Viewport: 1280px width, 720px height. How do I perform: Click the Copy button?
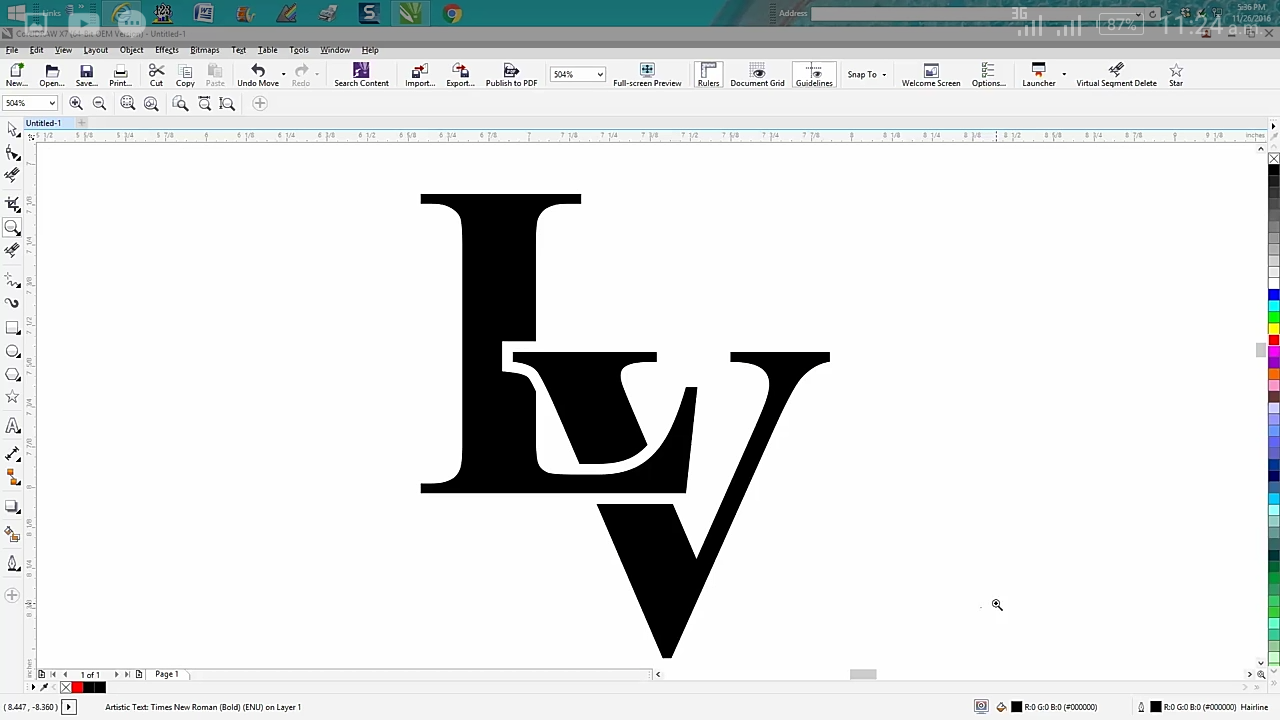click(x=185, y=75)
